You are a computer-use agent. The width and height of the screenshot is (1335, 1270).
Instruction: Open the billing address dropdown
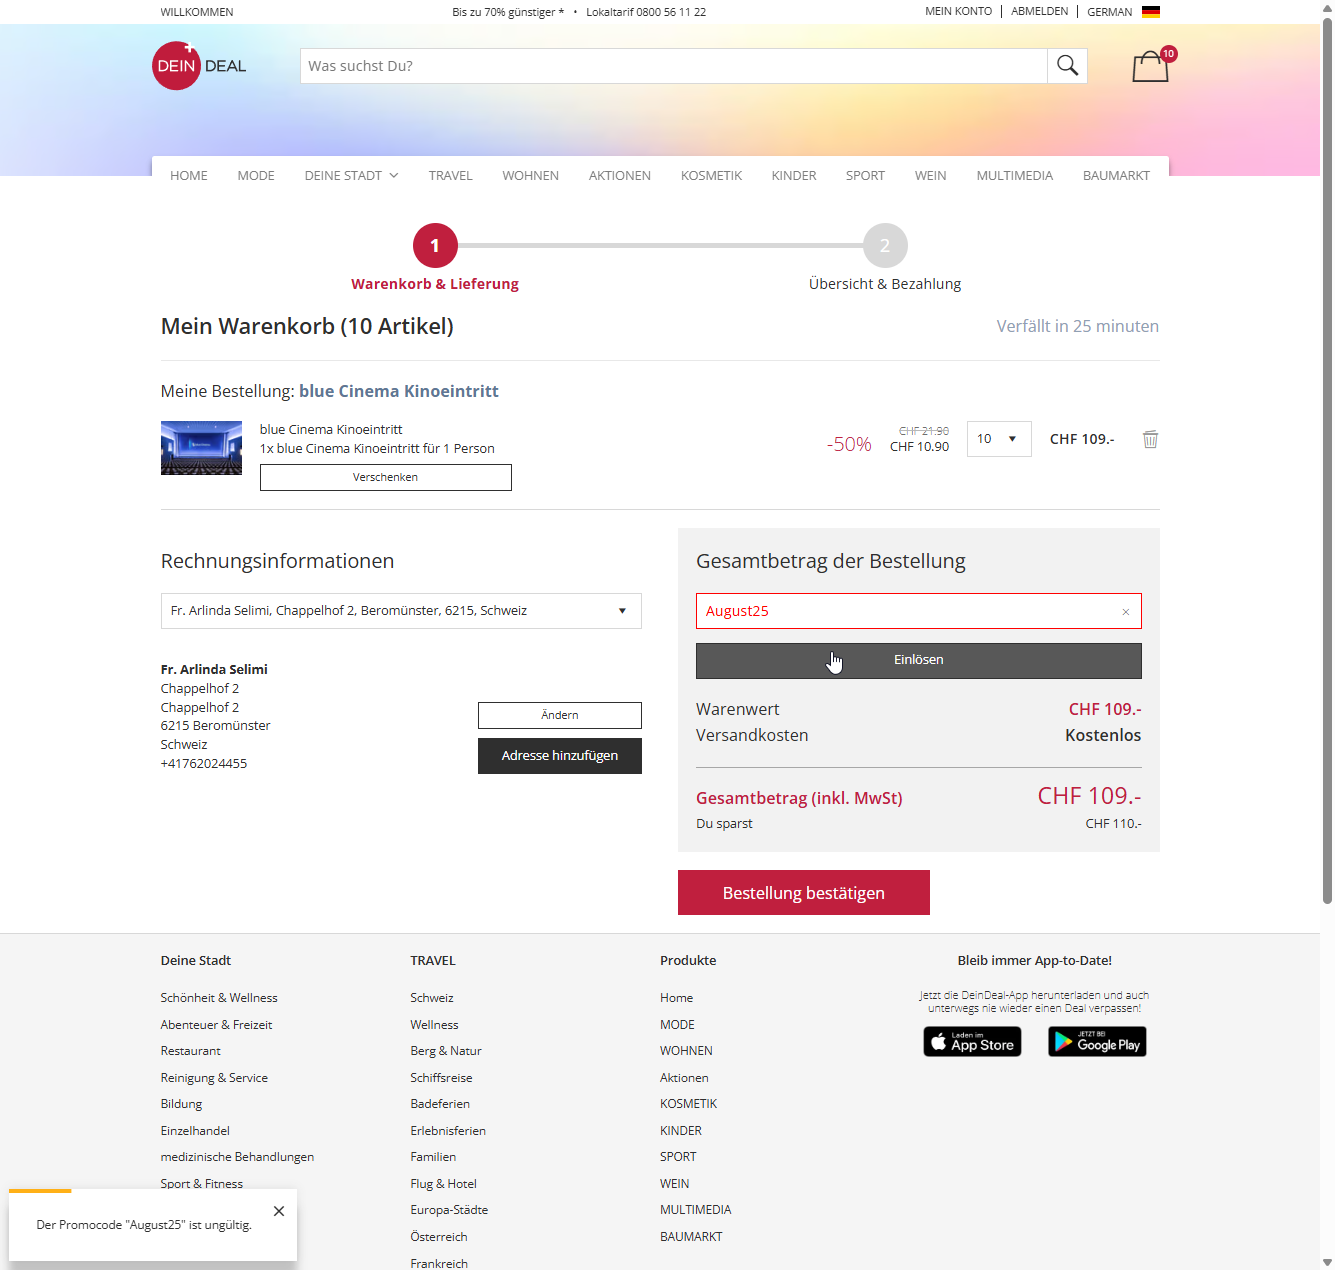coord(401,611)
